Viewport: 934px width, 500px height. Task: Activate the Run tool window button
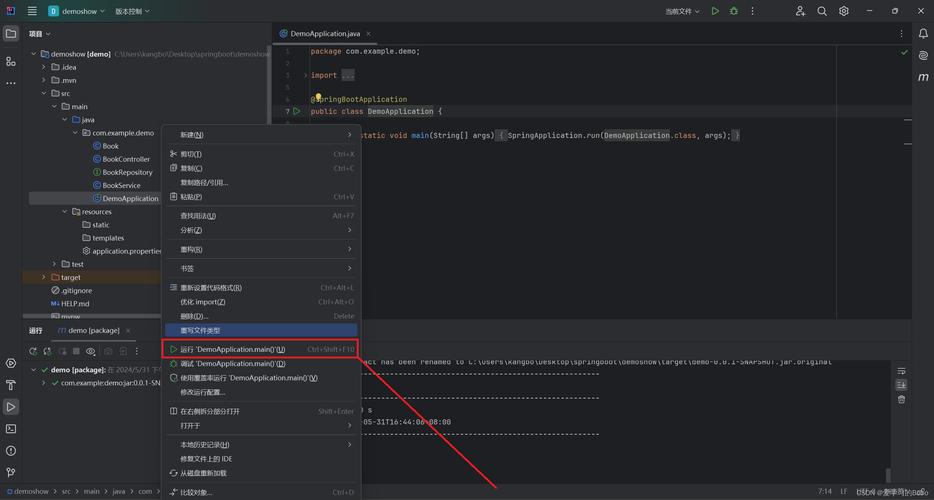(11, 406)
